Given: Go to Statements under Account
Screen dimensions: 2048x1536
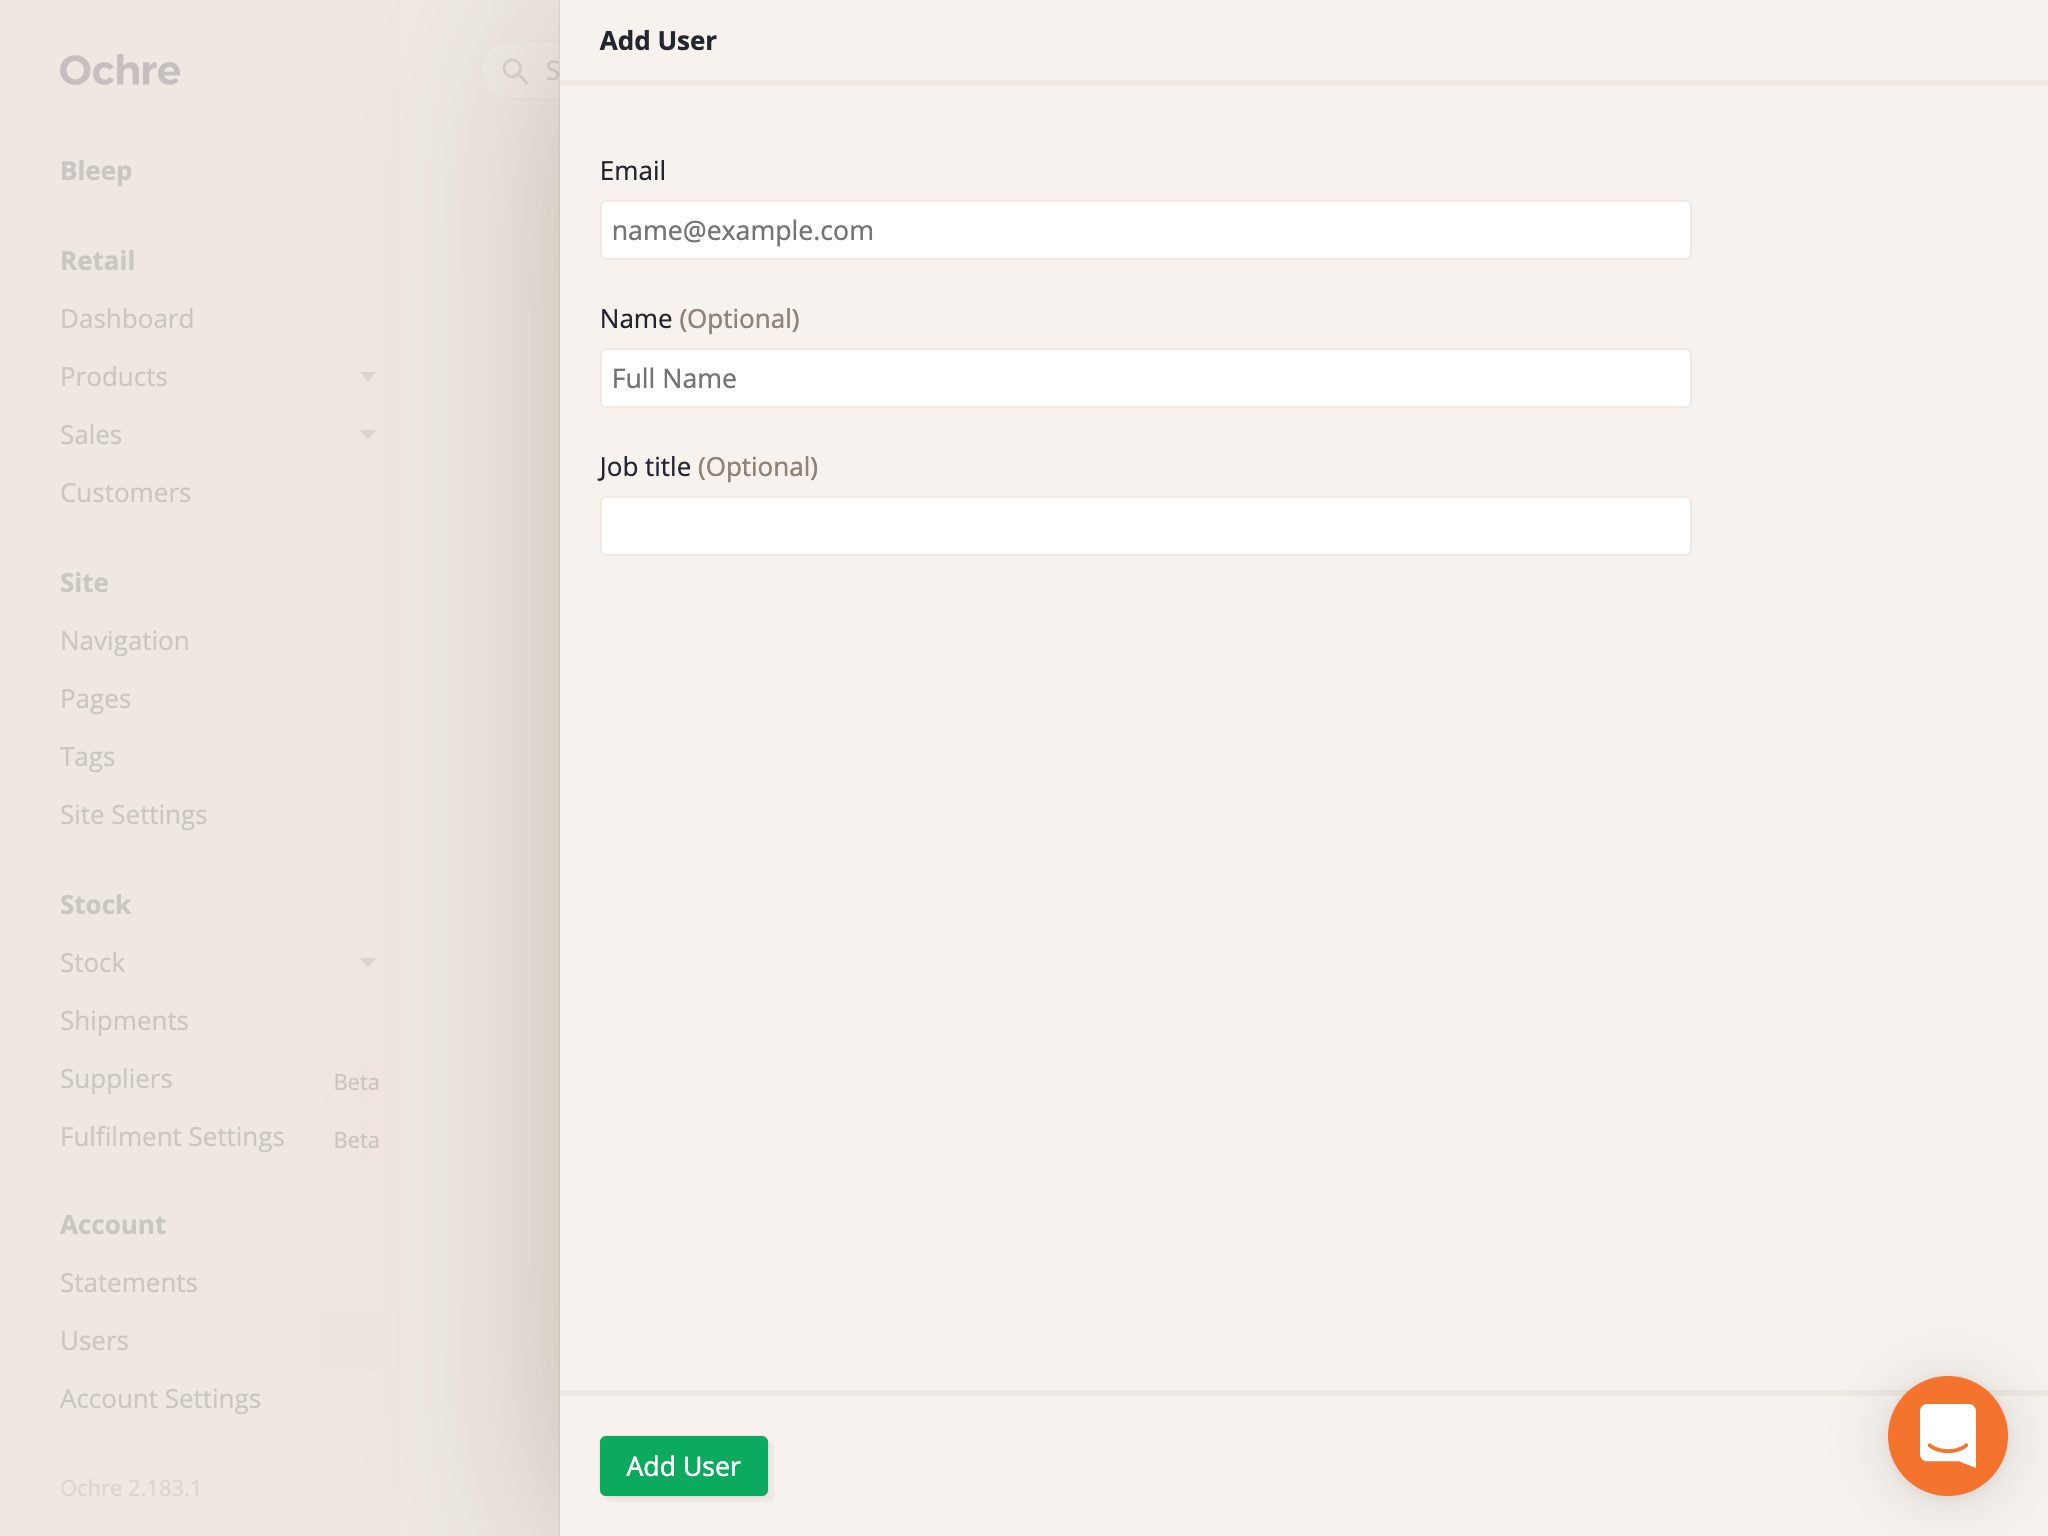Looking at the screenshot, I should [x=129, y=1283].
